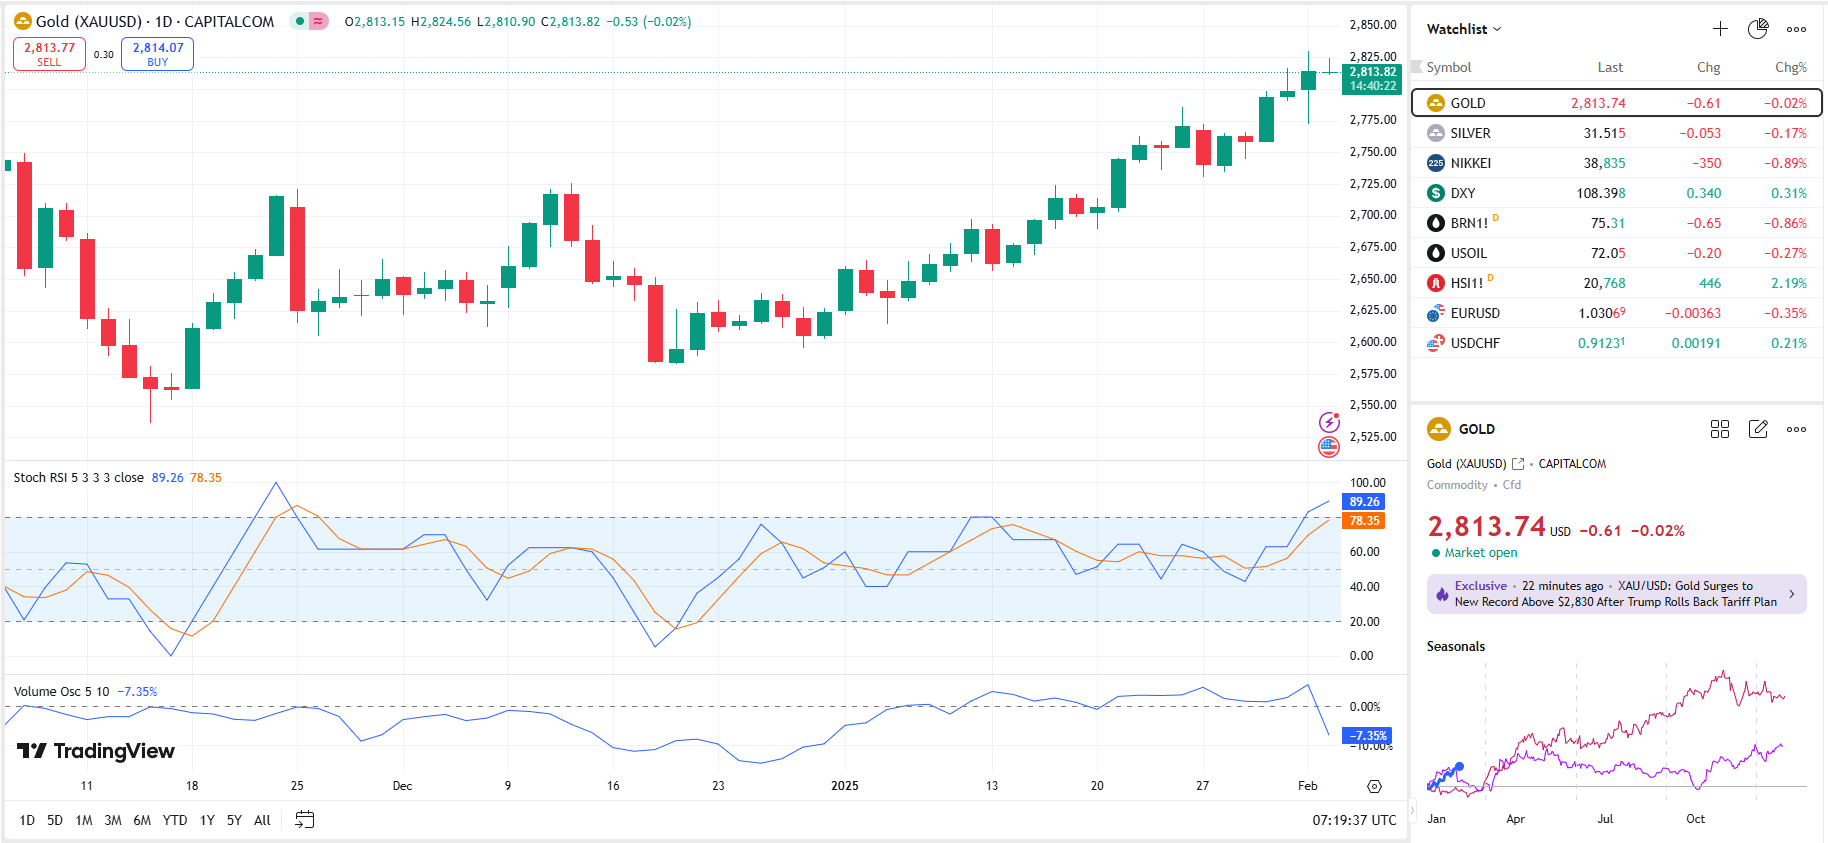
Task: Click the add symbol plus icon
Action: [x=1720, y=29]
